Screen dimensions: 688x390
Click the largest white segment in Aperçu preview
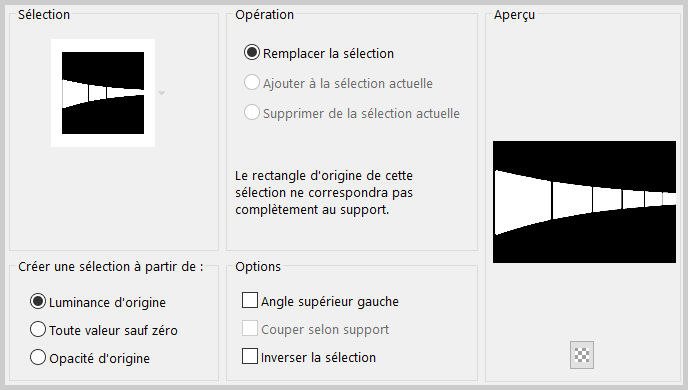tap(523, 202)
